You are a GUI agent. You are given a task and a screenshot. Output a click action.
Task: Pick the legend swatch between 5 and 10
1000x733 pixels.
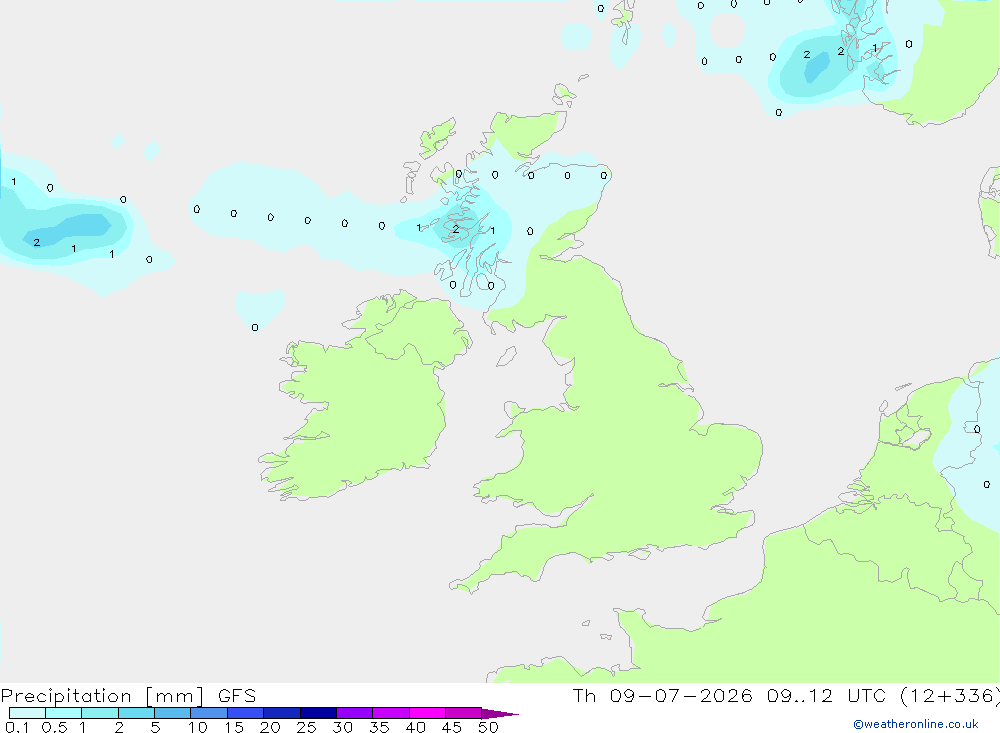tap(173, 713)
